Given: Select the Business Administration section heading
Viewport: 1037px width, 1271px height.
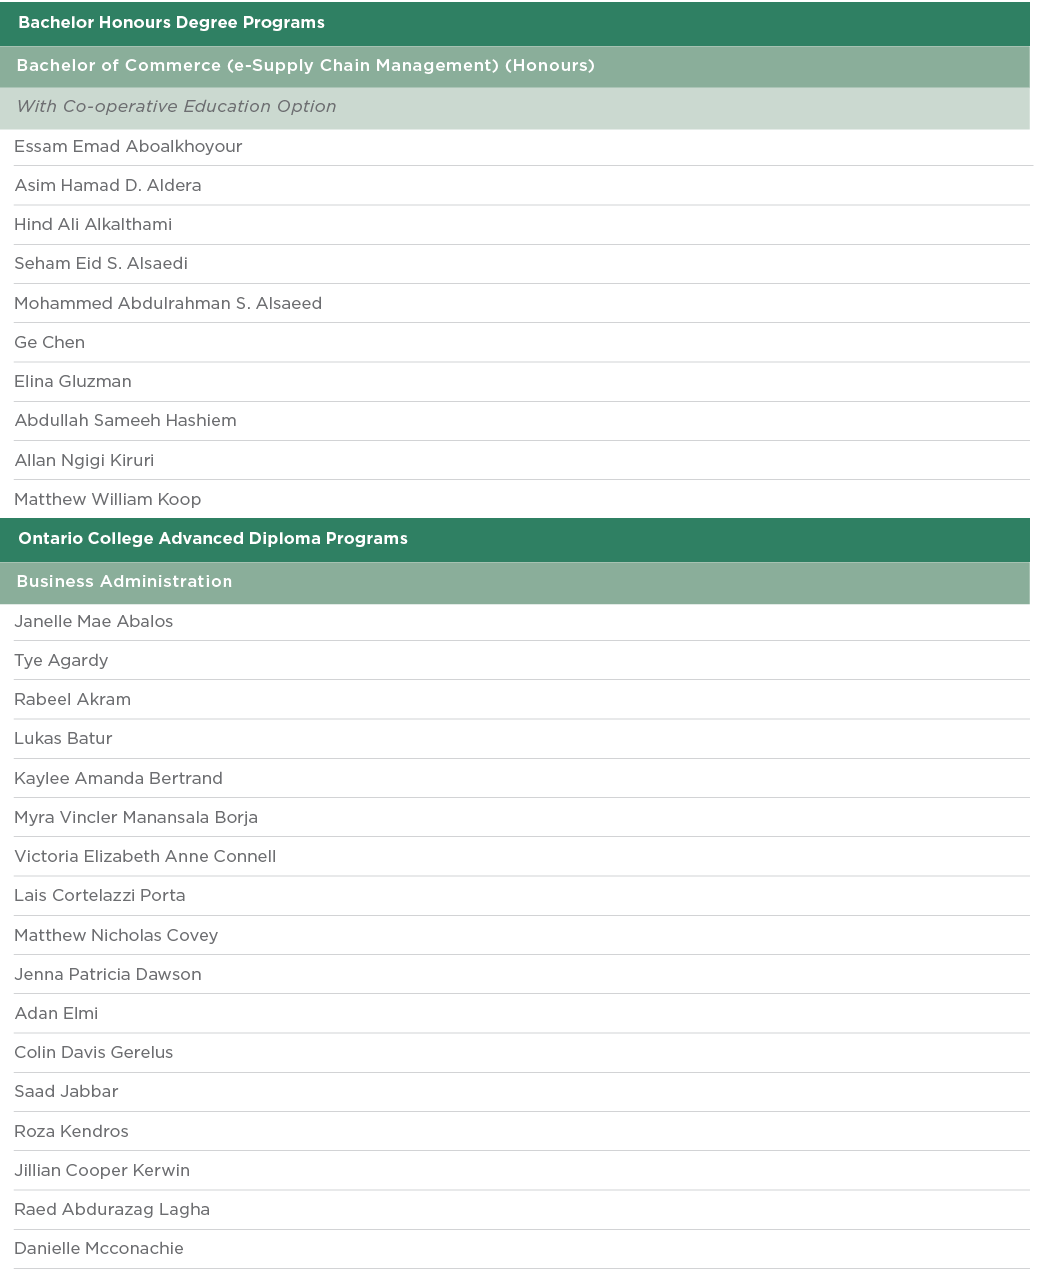Looking at the screenshot, I should pyautogui.click(x=124, y=582).
